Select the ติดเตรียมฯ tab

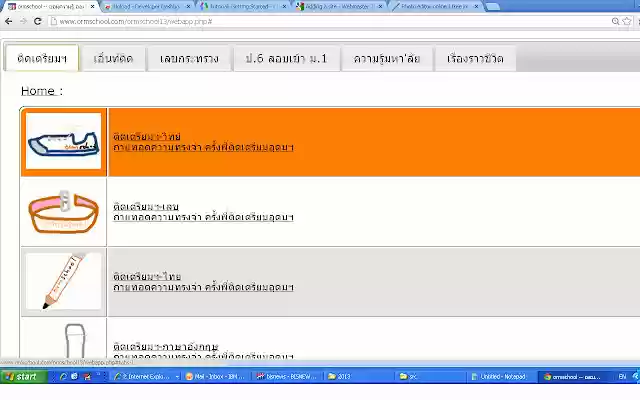[42, 58]
